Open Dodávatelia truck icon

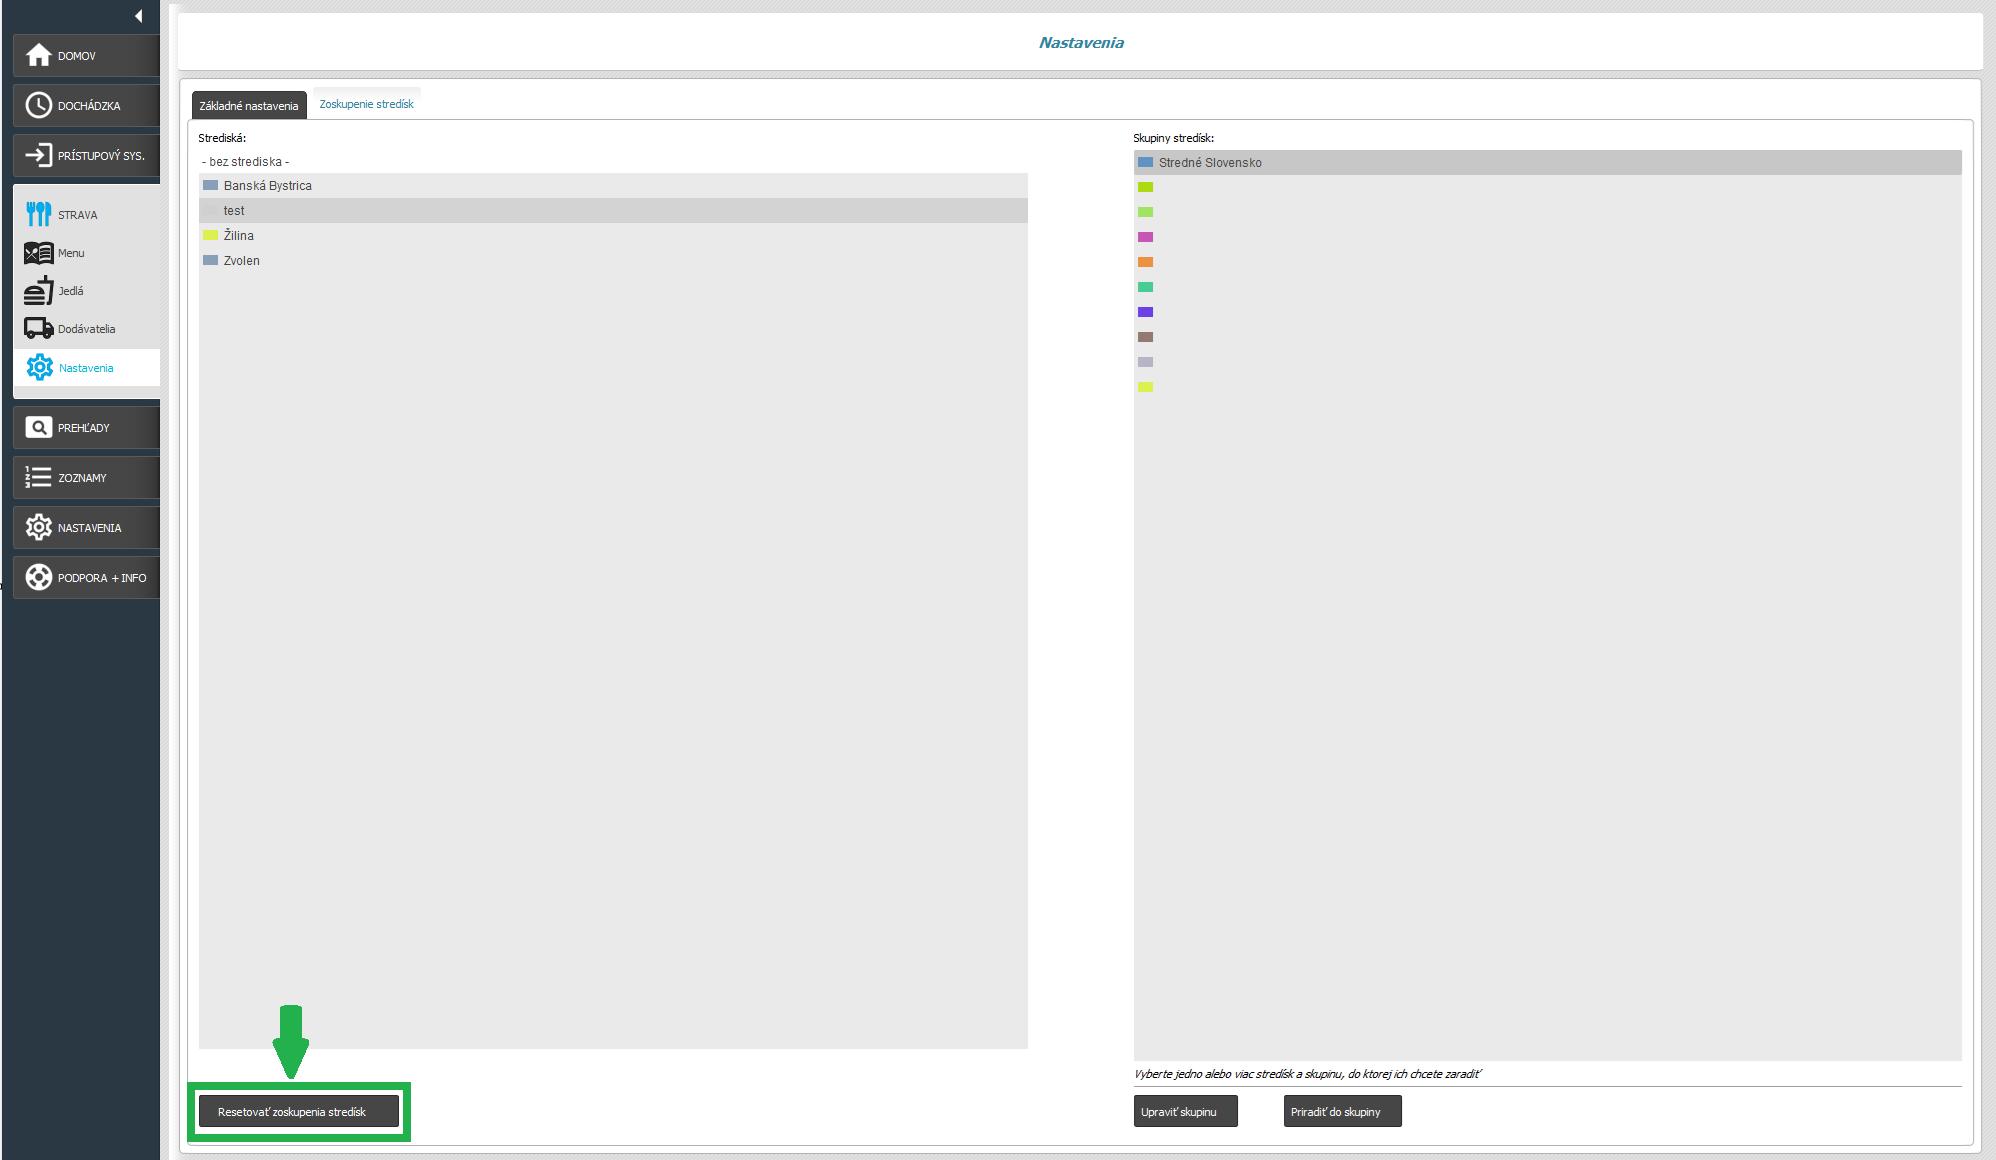click(38, 328)
